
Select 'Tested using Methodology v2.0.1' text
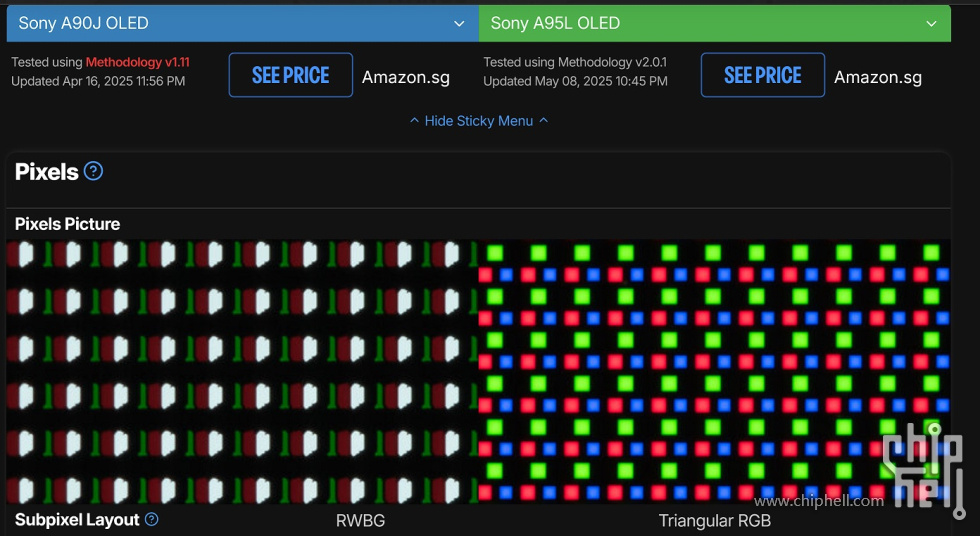point(574,62)
